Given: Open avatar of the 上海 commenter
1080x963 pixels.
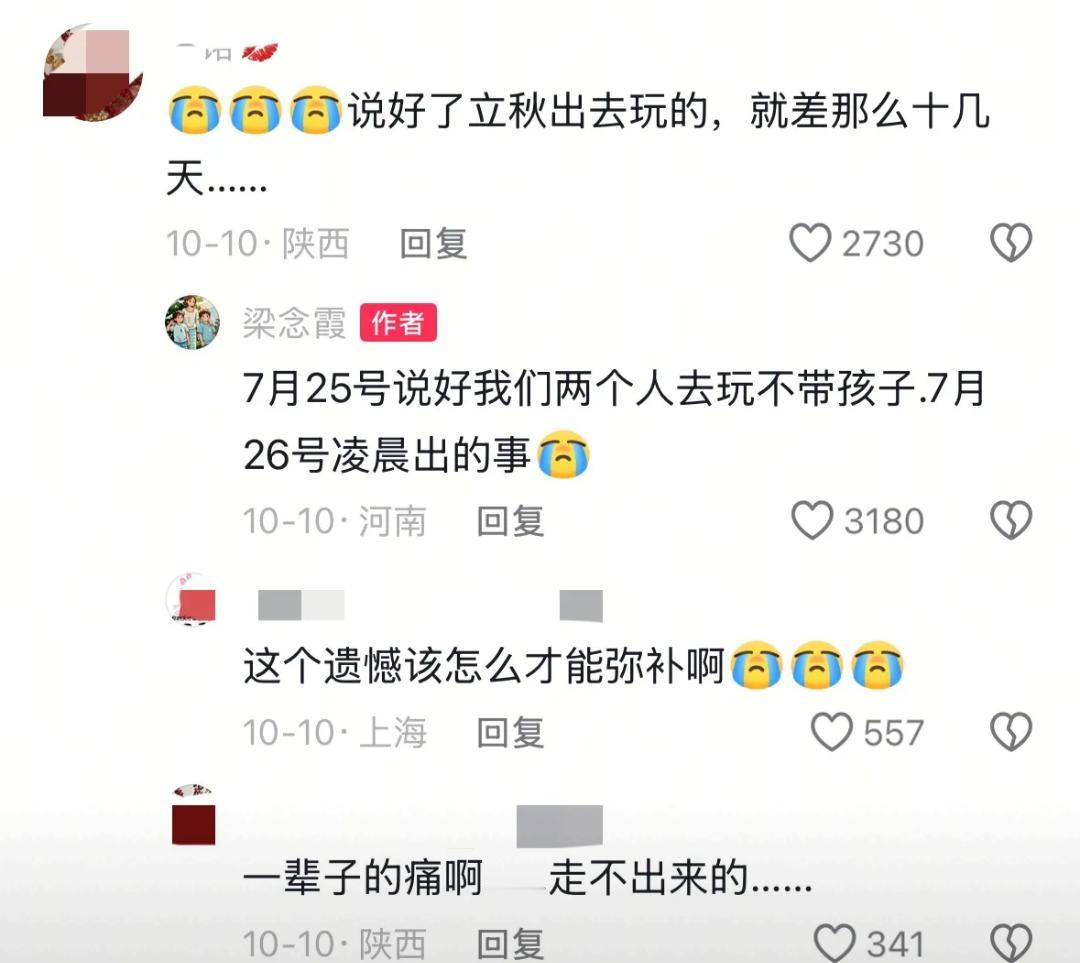Looking at the screenshot, I should (192, 599).
